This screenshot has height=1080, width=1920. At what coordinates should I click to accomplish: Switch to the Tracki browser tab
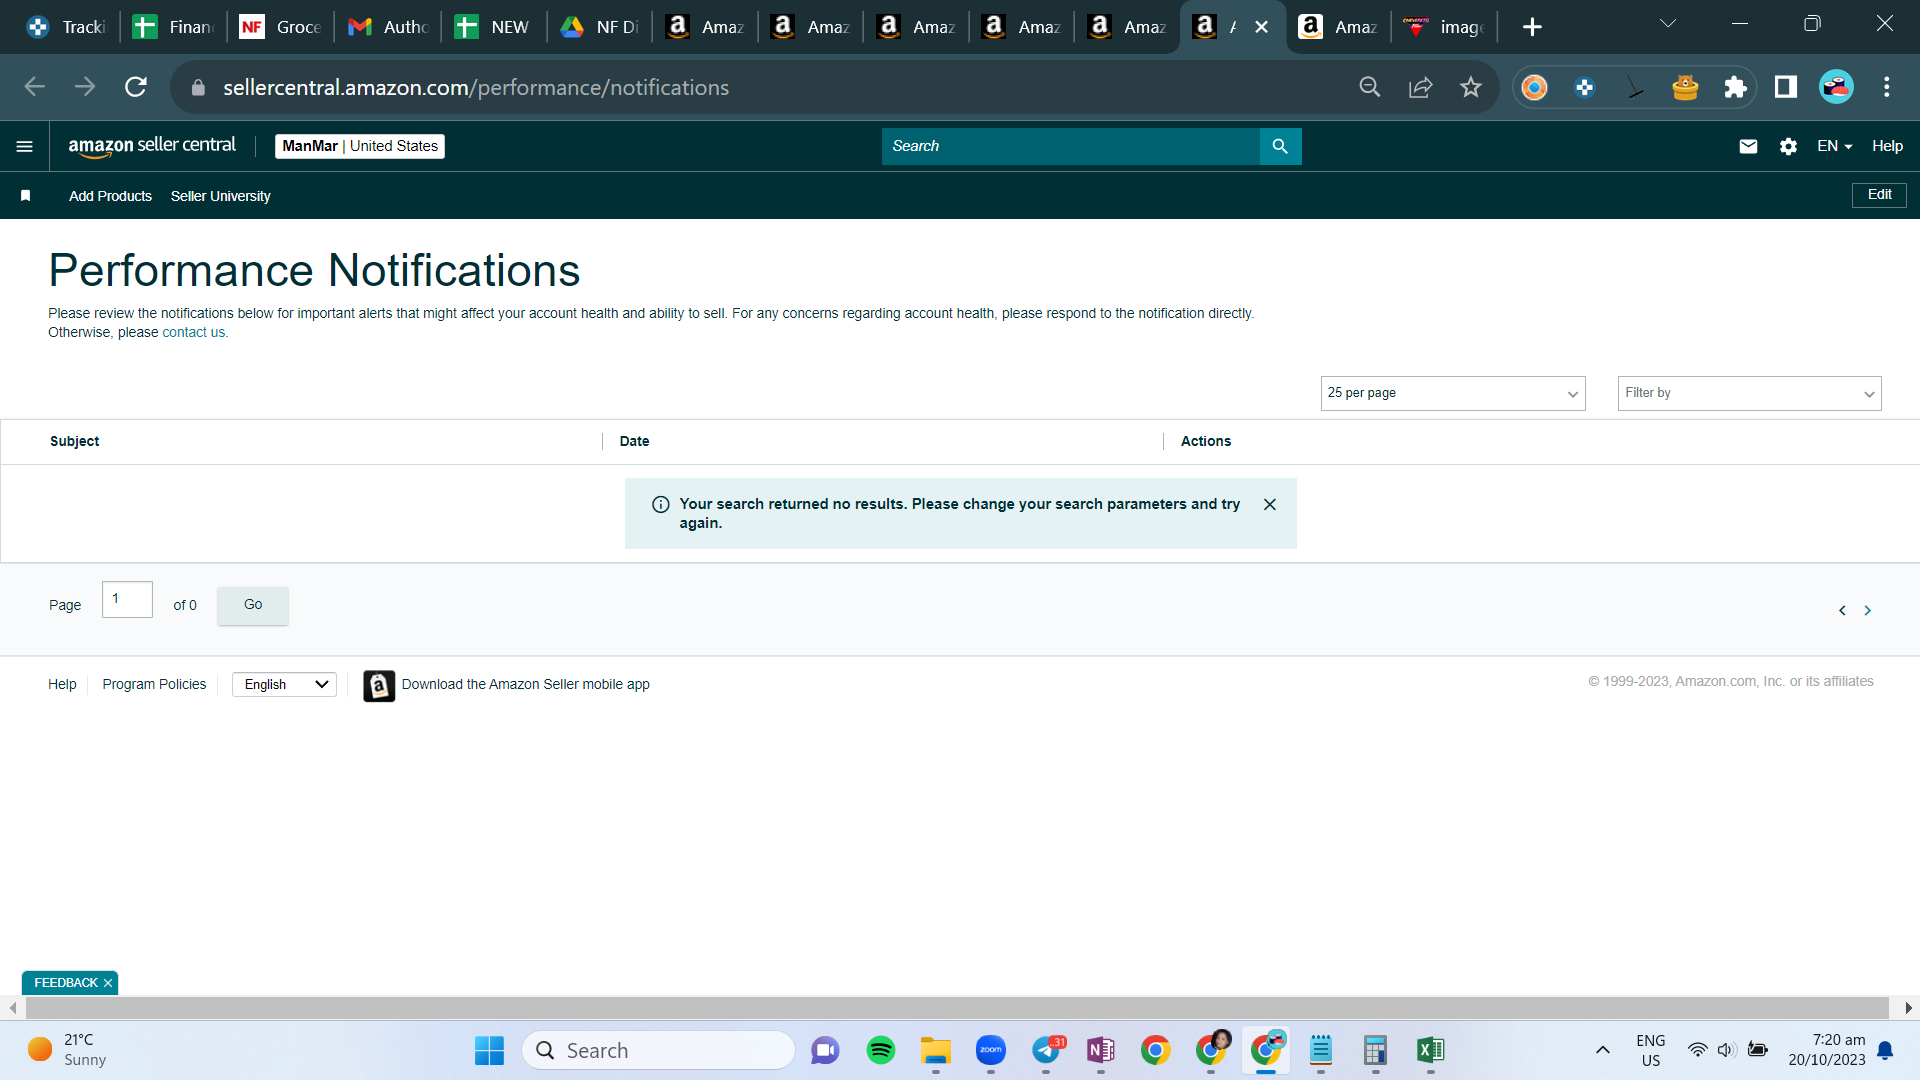(x=67, y=27)
